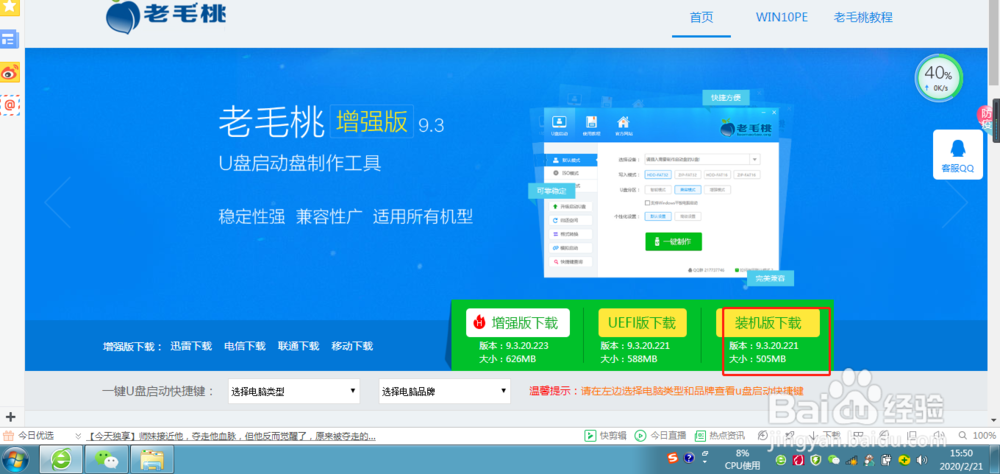Screen dimensions: 1000x474
Task: Switch to the 首页 tab
Action: pyautogui.click(x=702, y=17)
